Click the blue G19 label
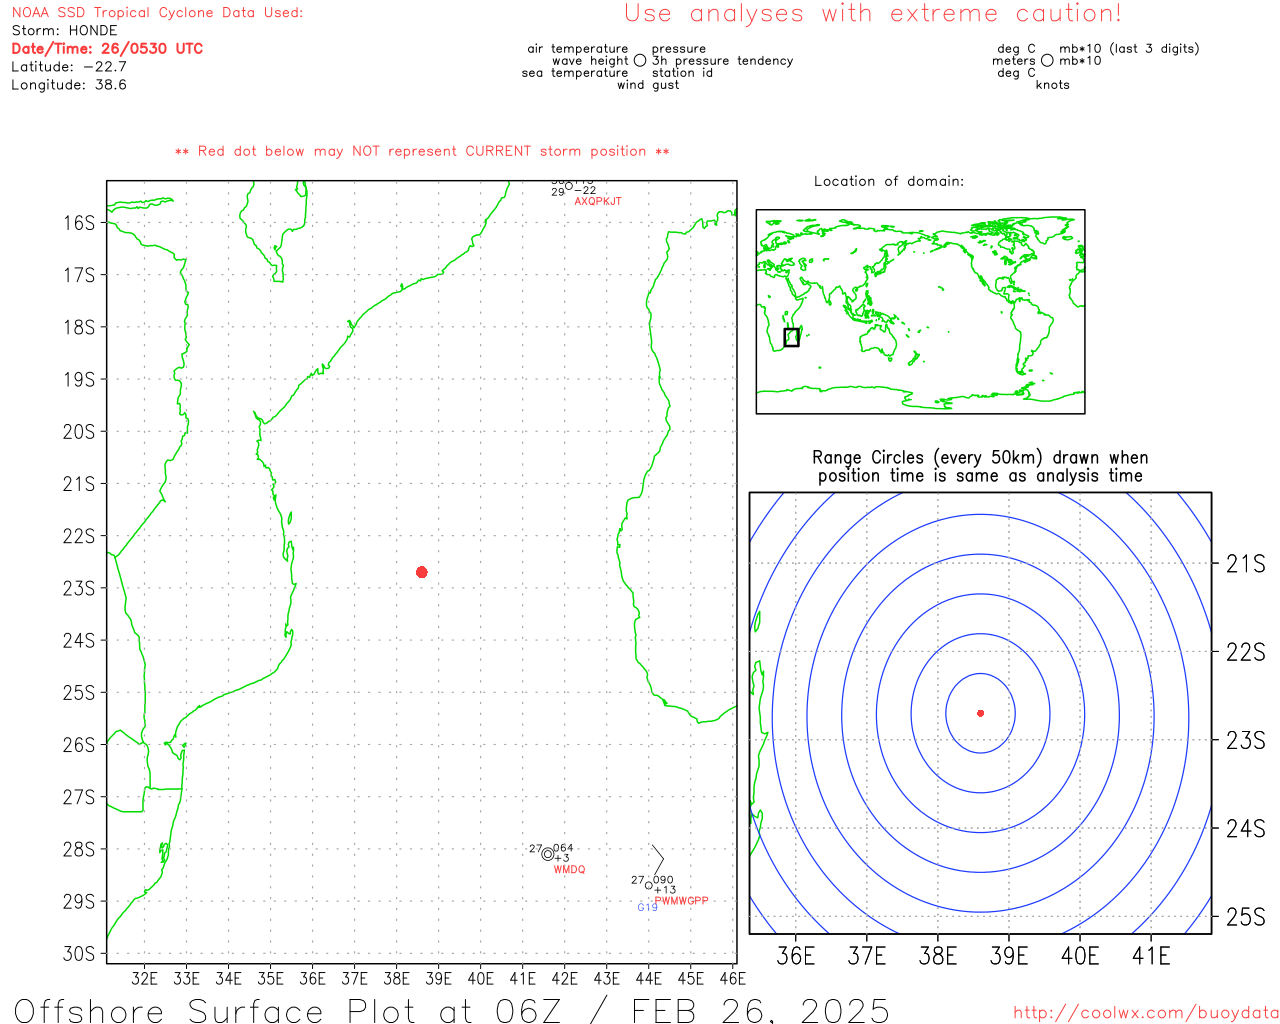The width and height of the screenshot is (1280, 1024). (x=647, y=907)
